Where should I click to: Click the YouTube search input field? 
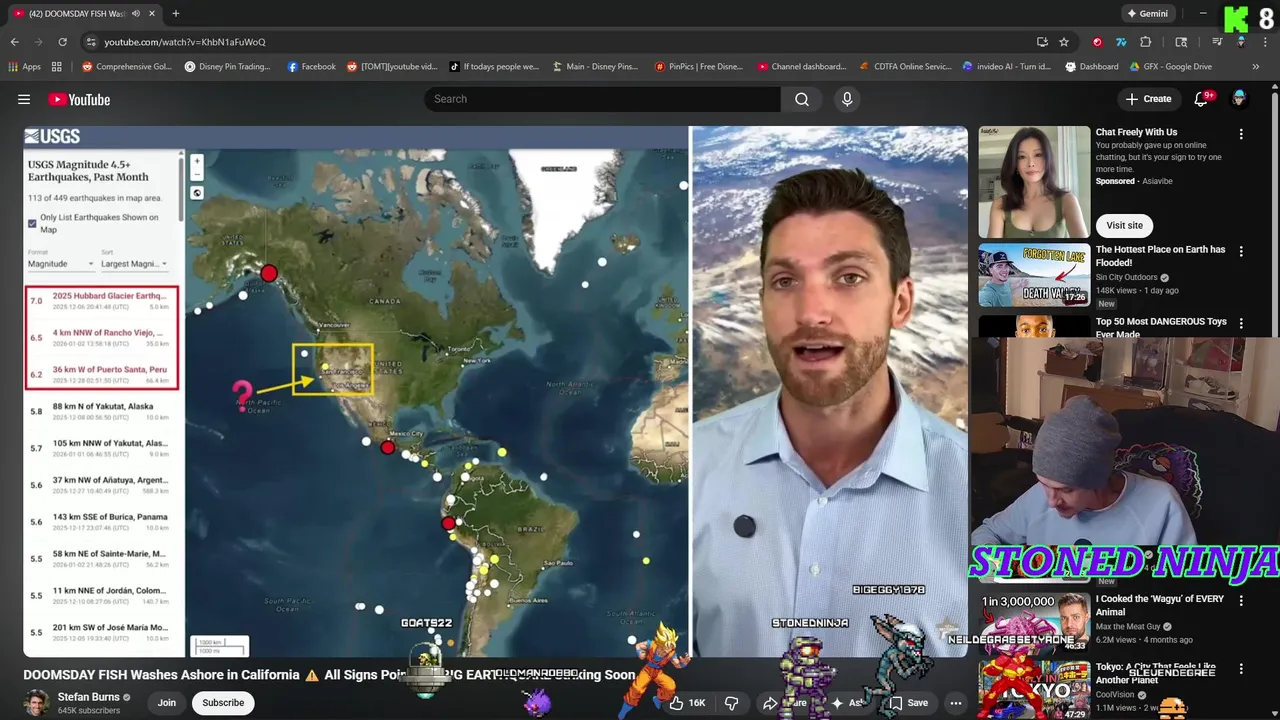pos(602,99)
